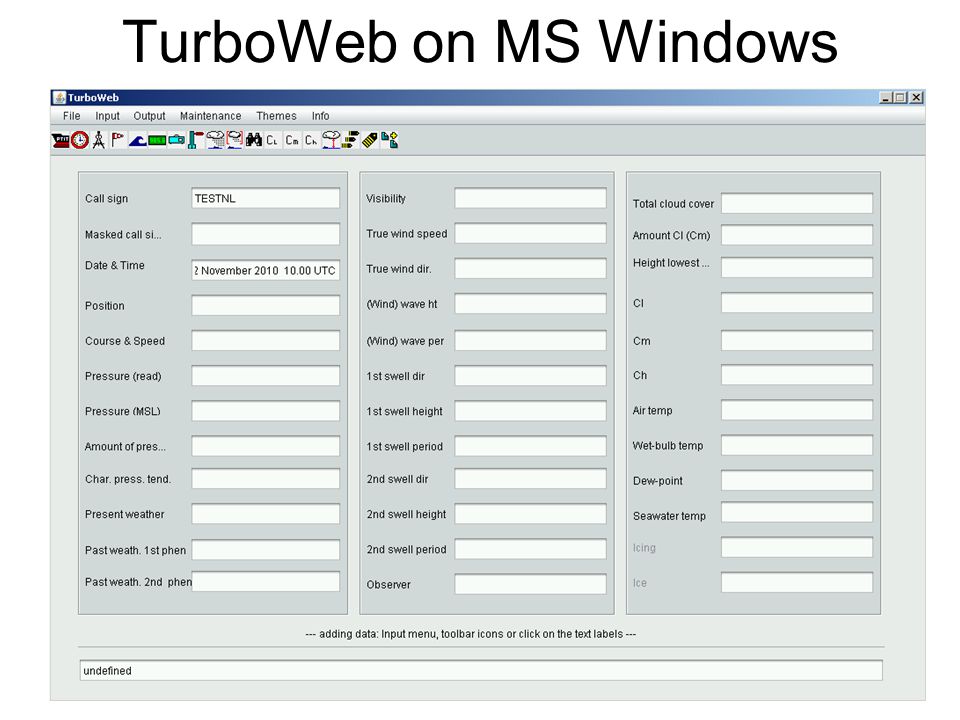Click the Visibility input field
The image size is (960, 720).
point(530,198)
